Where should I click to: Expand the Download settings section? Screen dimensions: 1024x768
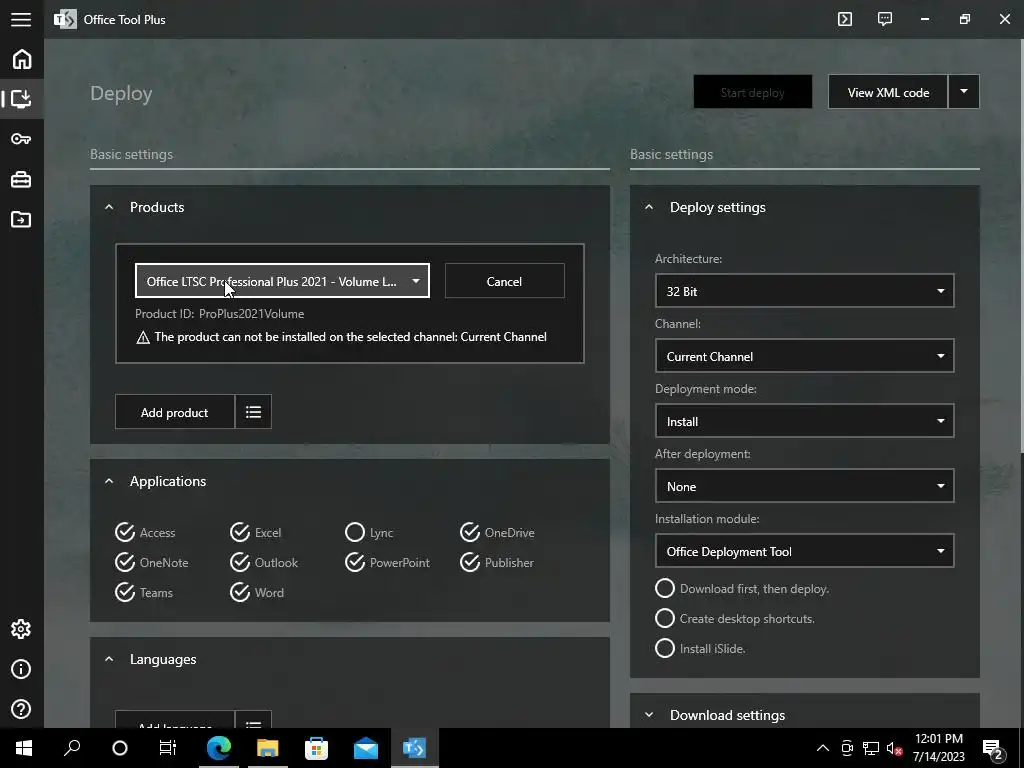(649, 714)
